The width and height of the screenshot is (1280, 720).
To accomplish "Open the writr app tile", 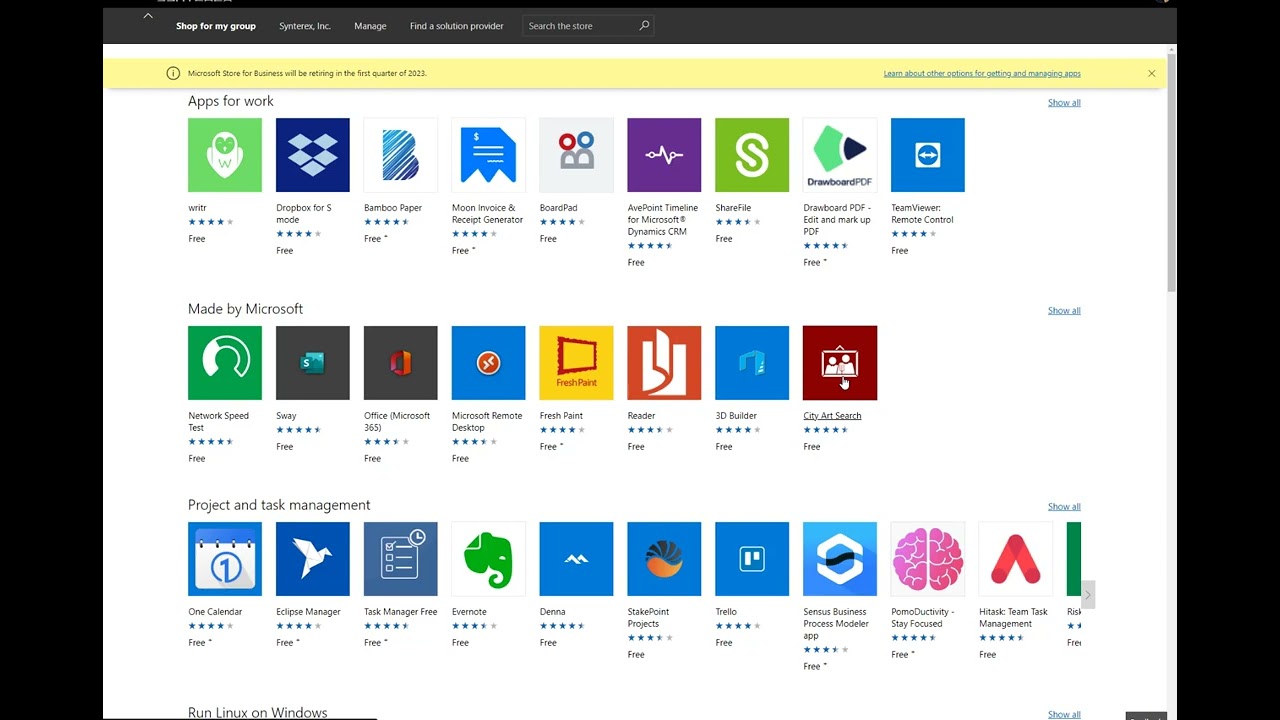I will (225, 155).
